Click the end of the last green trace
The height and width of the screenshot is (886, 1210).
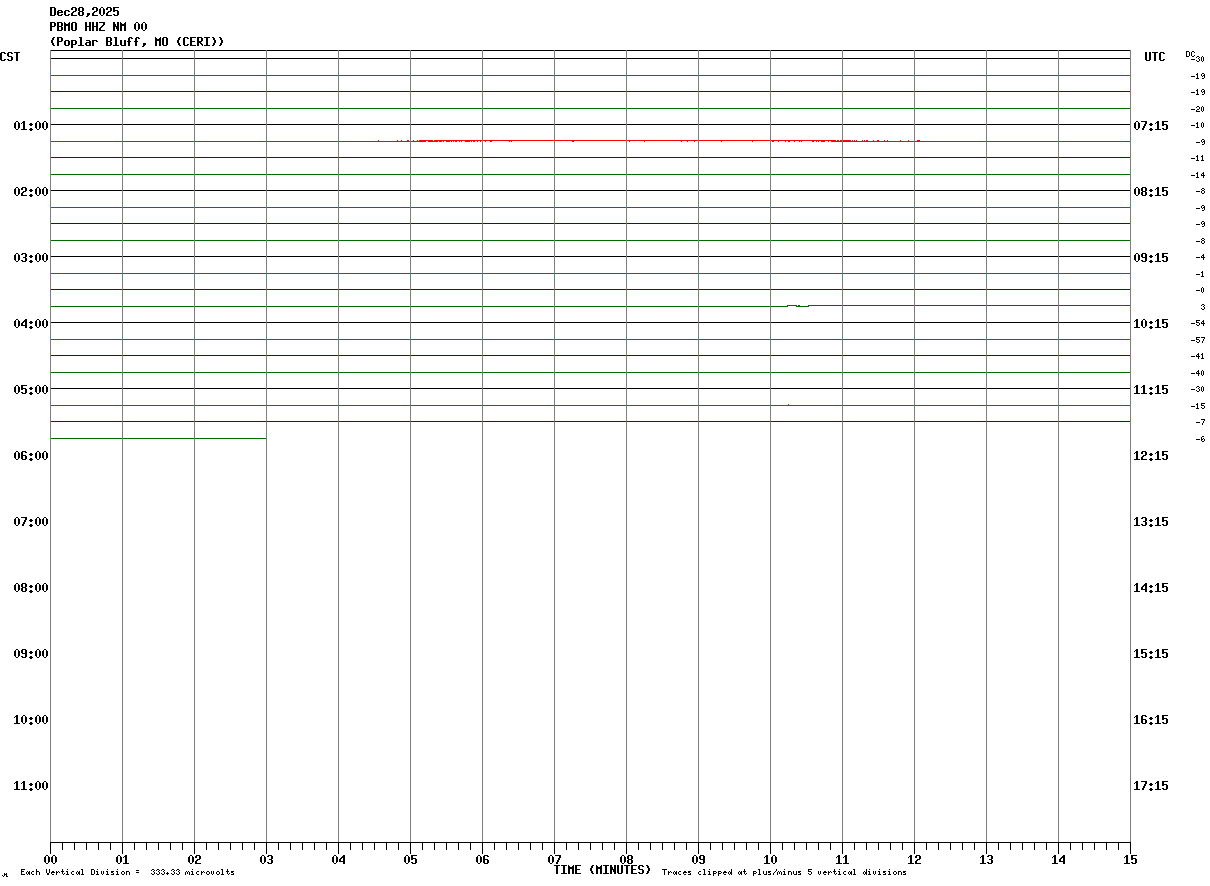(x=265, y=438)
